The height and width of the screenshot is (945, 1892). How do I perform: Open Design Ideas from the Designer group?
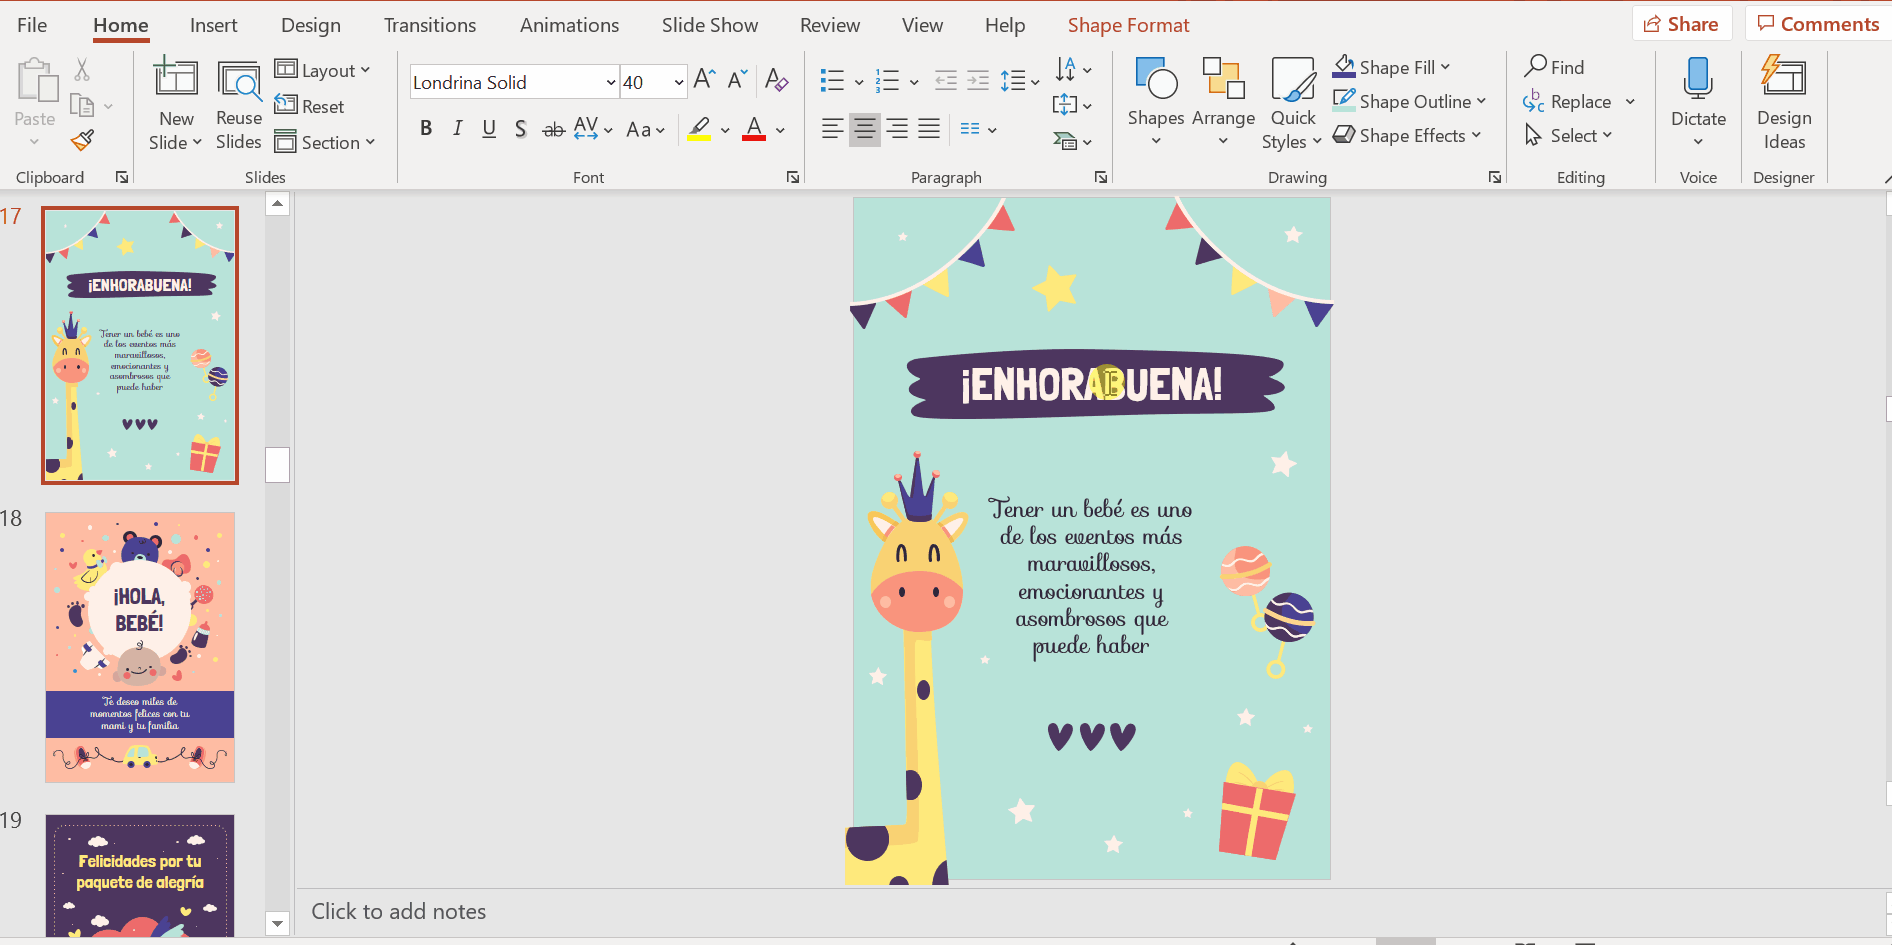(x=1783, y=104)
